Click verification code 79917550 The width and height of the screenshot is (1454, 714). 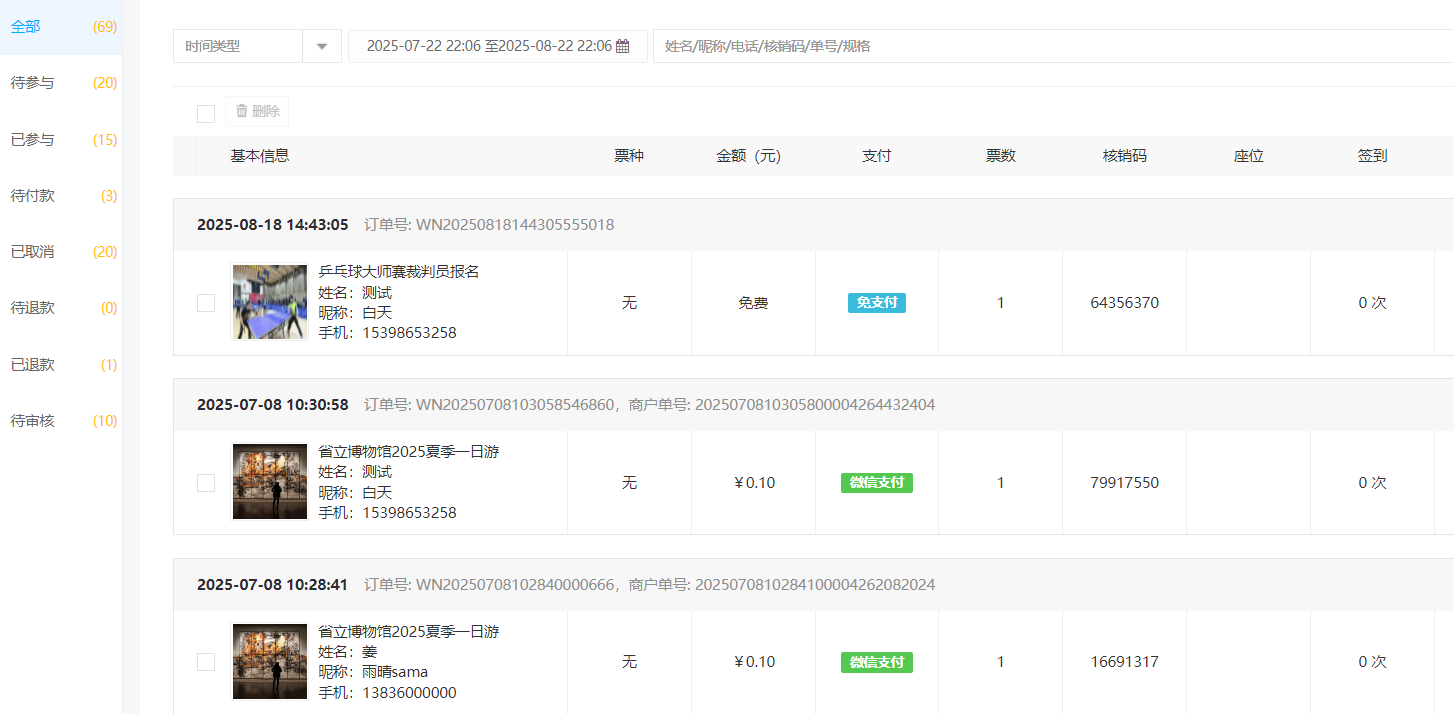coord(1125,483)
